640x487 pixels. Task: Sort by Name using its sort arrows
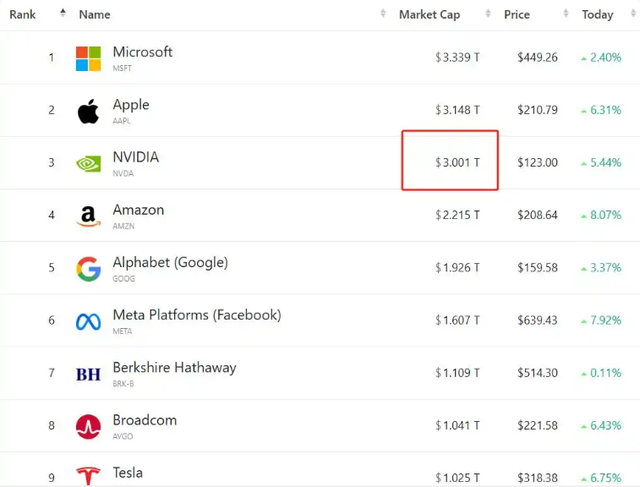click(x=383, y=13)
